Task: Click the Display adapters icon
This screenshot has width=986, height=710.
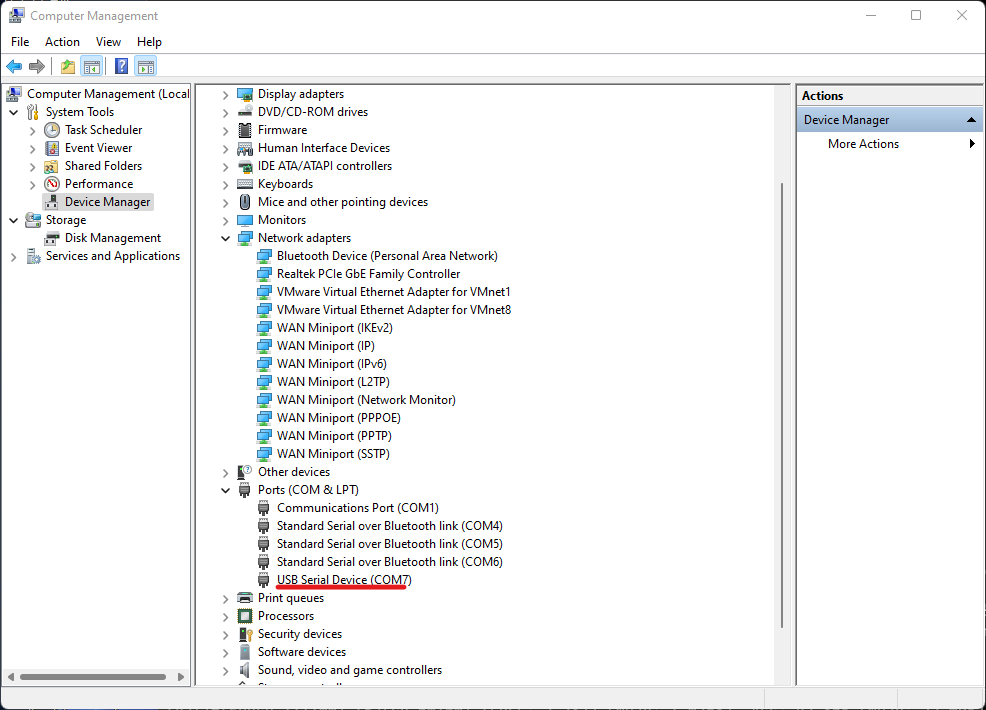Action: coord(245,94)
